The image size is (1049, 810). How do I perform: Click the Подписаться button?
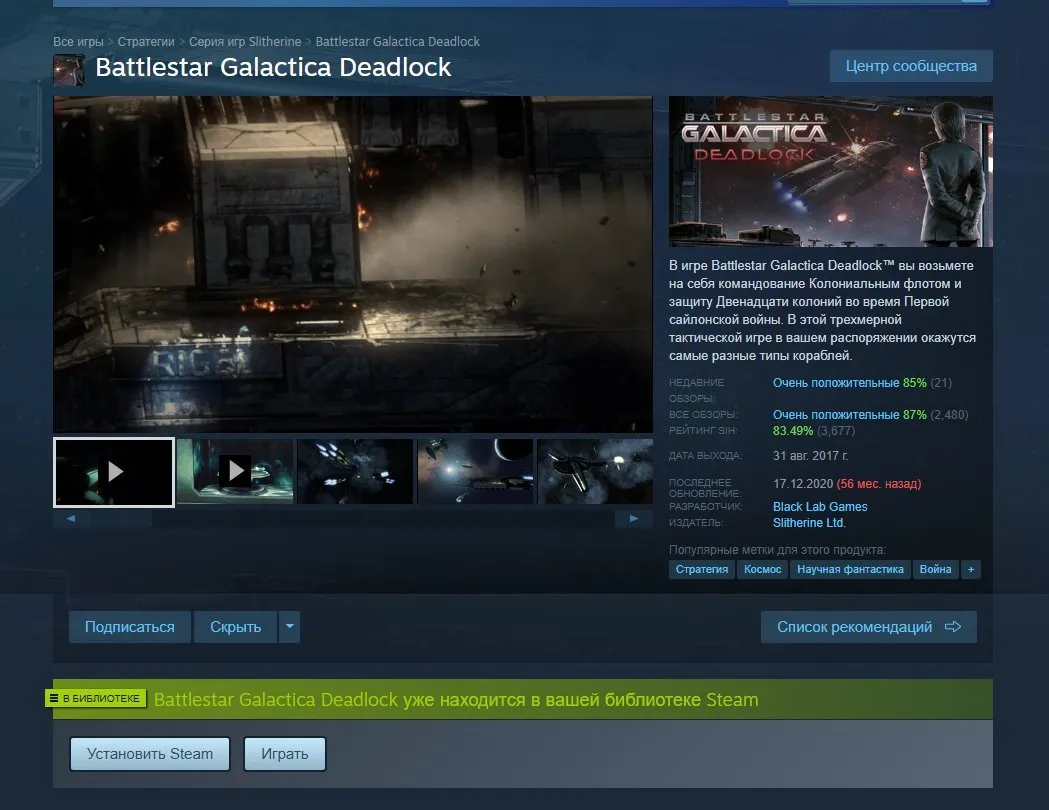pos(130,627)
